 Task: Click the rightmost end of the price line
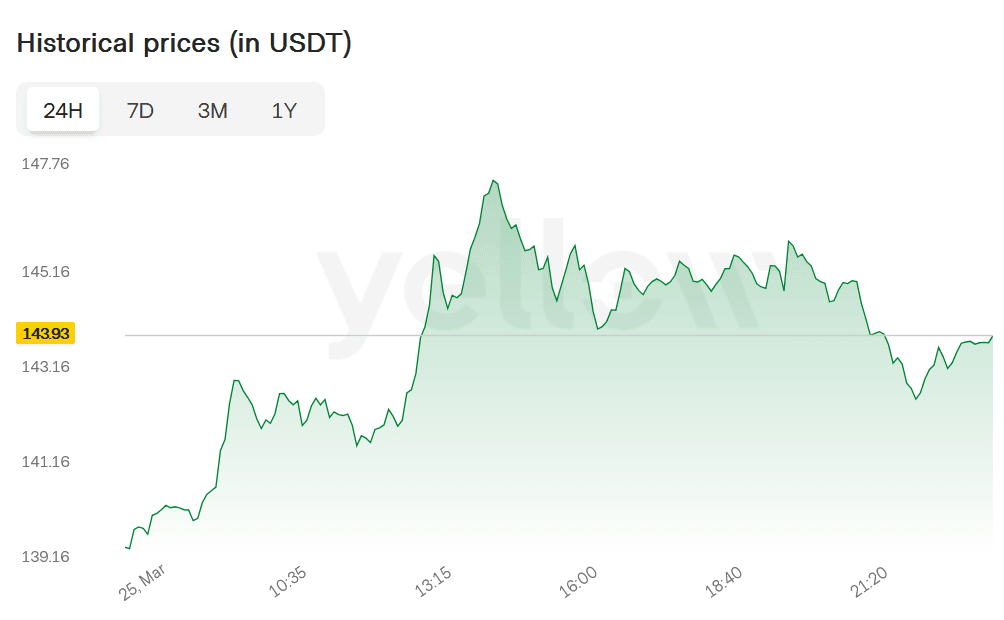click(x=992, y=336)
